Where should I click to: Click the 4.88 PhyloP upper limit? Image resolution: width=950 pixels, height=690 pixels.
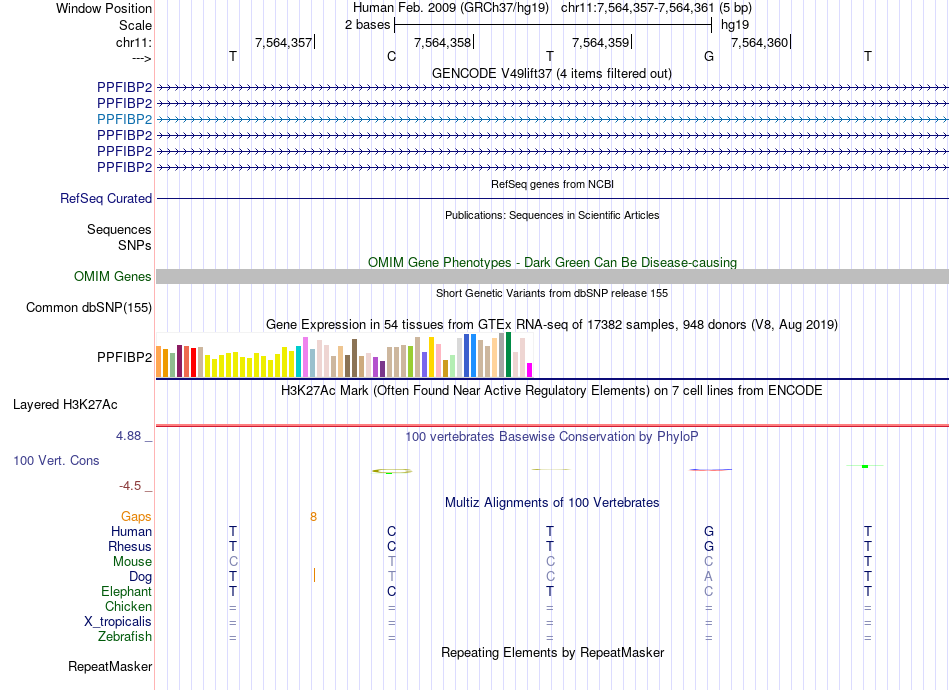click(128, 436)
